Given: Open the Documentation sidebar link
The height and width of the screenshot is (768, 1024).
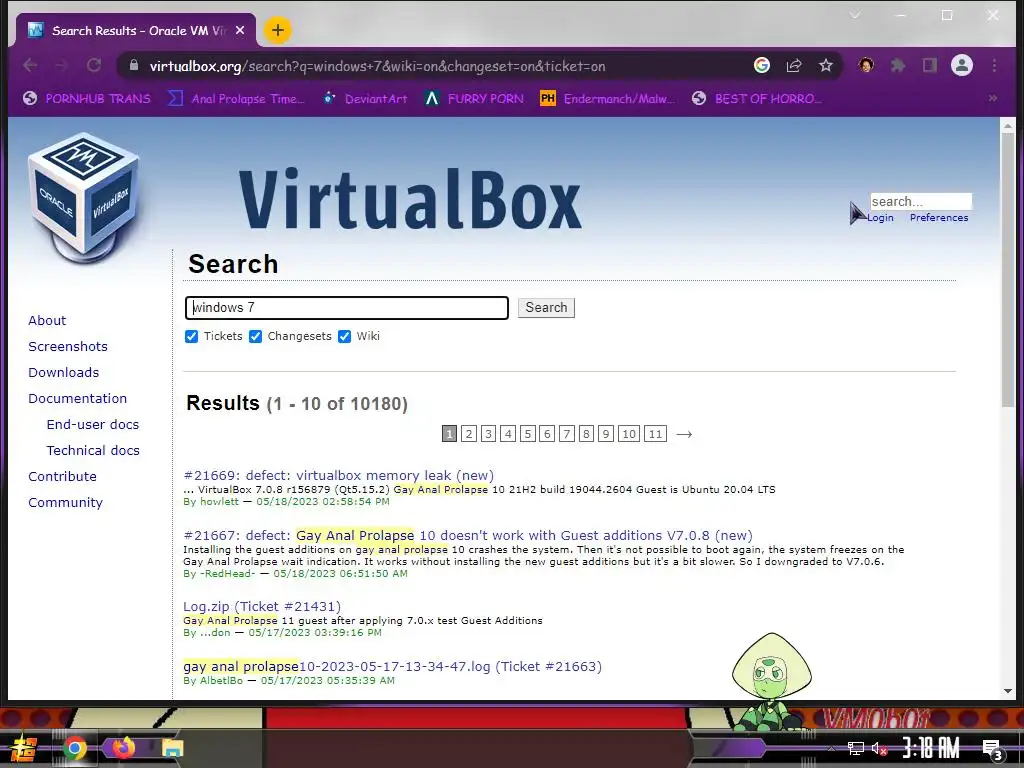Looking at the screenshot, I should pos(78,398).
